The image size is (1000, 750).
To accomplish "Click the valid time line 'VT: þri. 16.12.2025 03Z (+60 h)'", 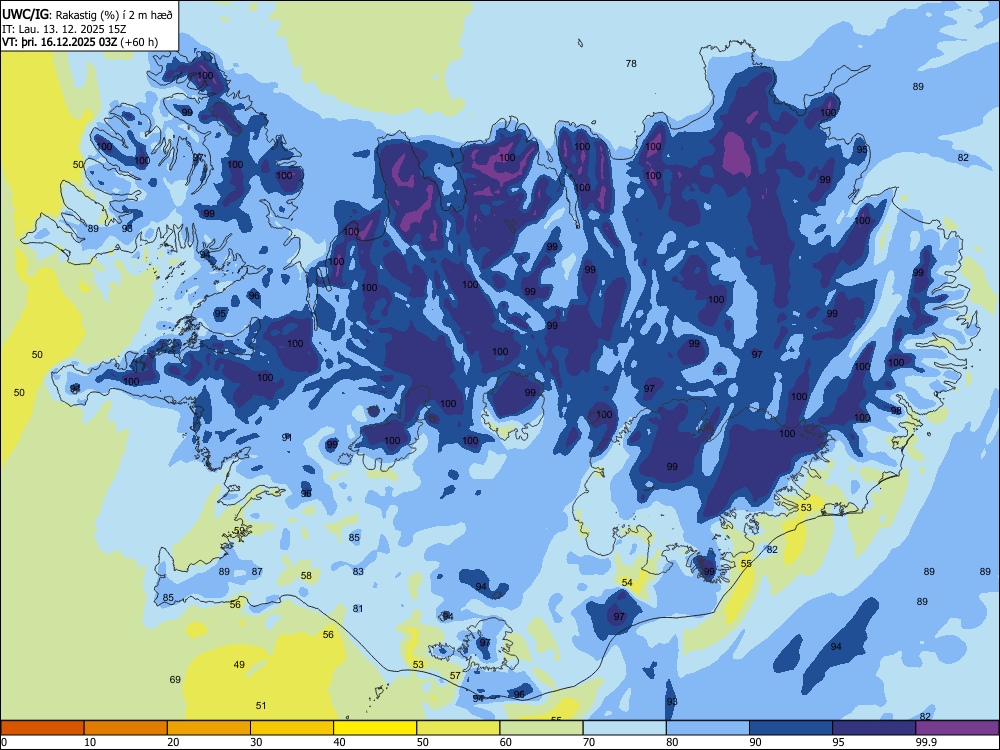I will coord(80,42).
